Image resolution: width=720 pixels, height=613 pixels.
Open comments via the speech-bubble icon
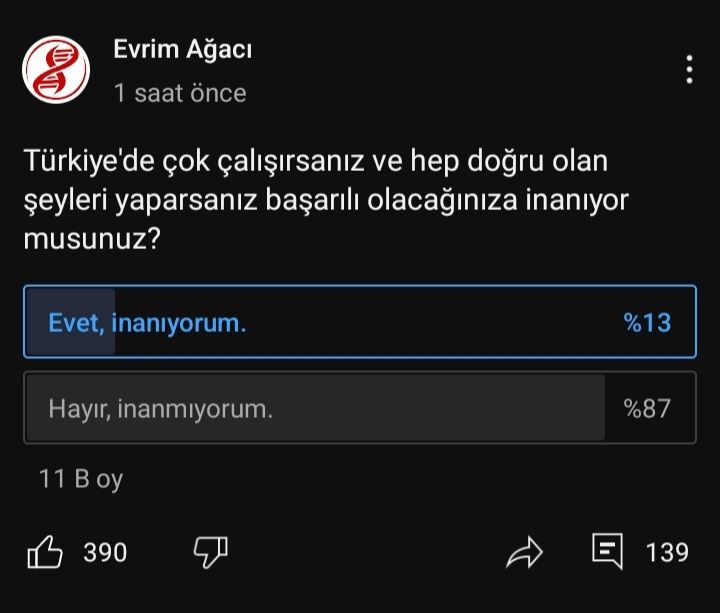point(608,551)
